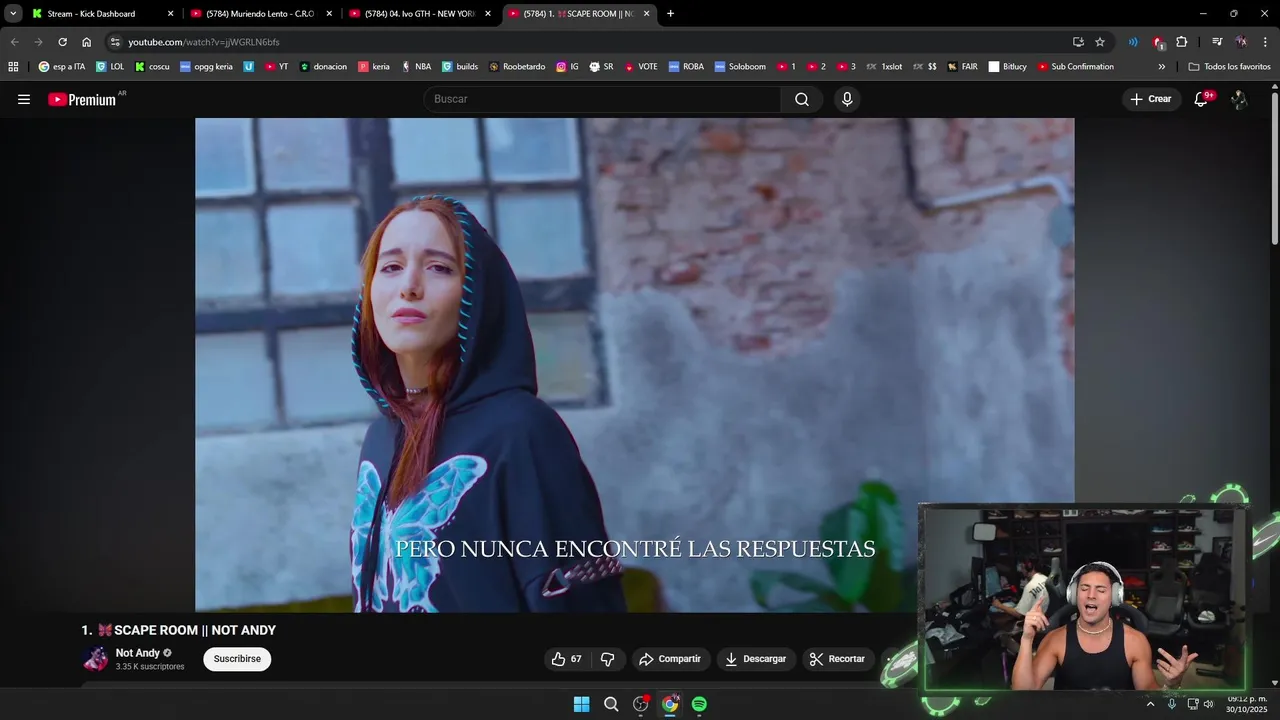Viewport: 1280px width, 720px height.
Task: Open the builds bookmark
Action: click(x=460, y=67)
